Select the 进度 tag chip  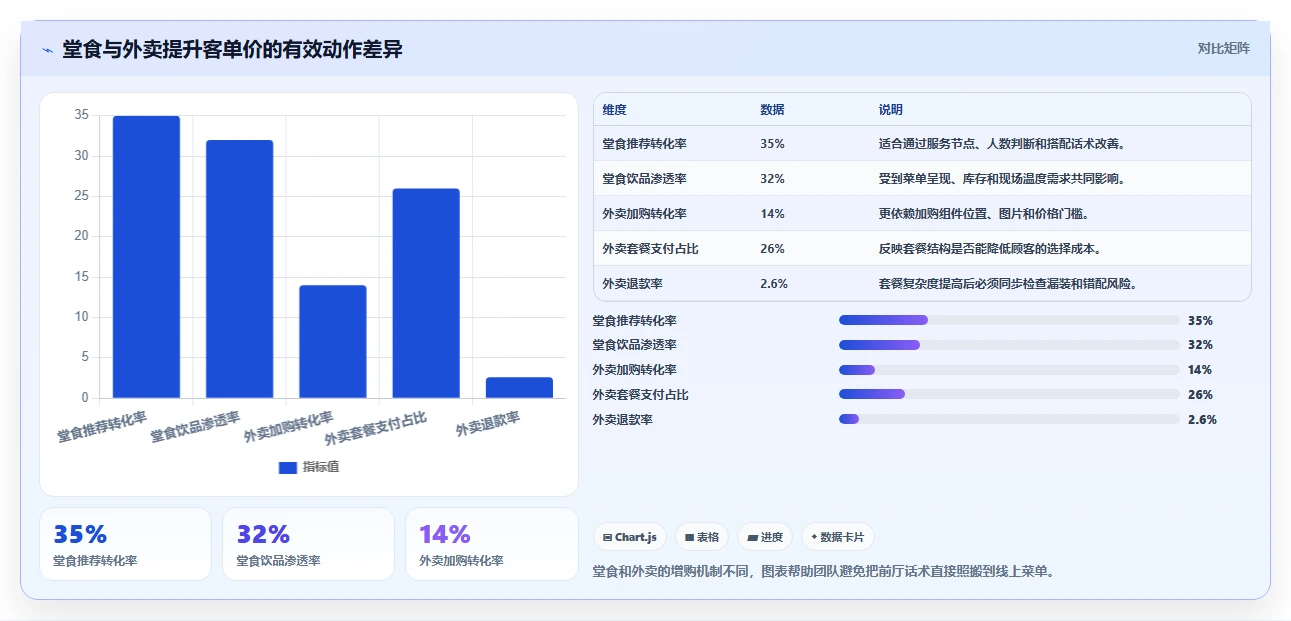765,537
